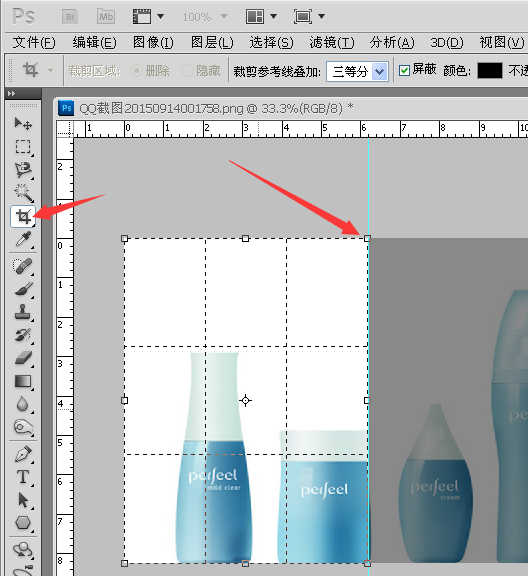The height and width of the screenshot is (576, 528).
Task: Select the Magic Wand tool
Action: pos(23,193)
